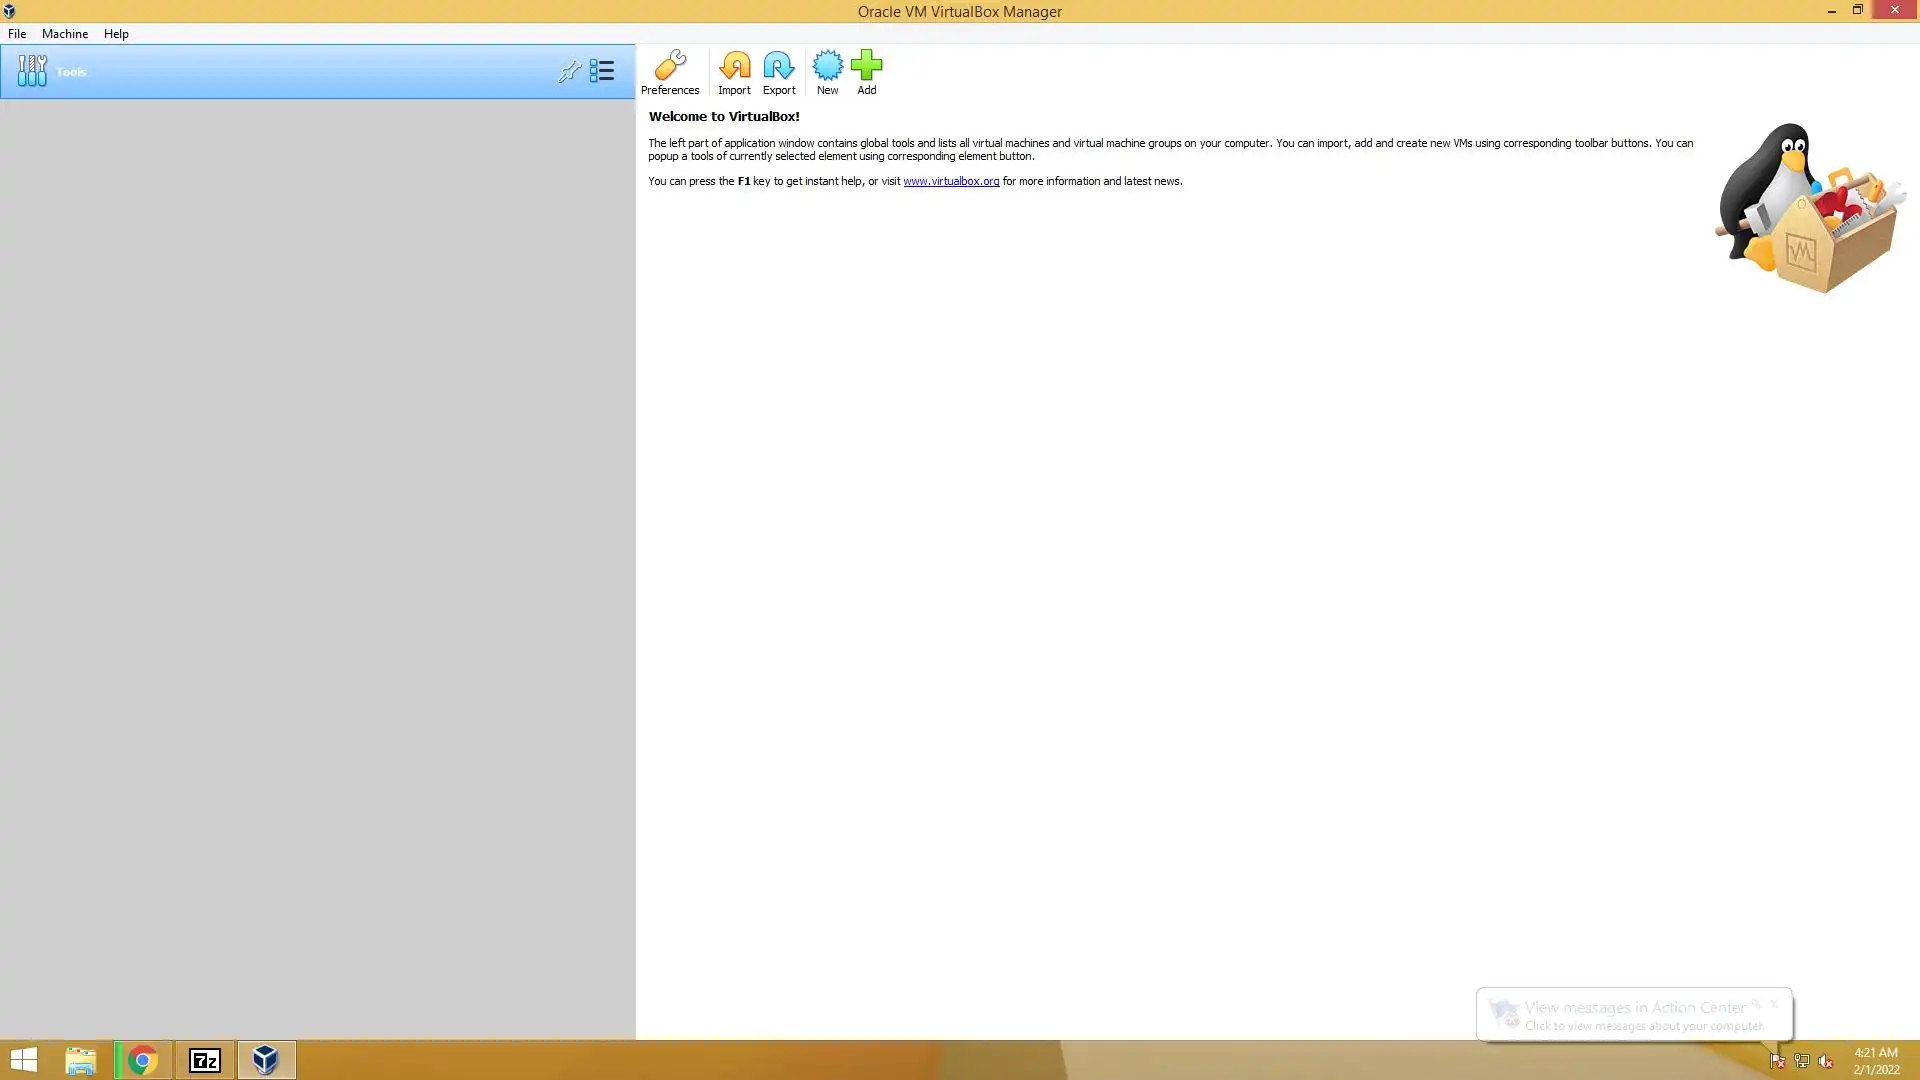
Task: Click the Import appliance icon
Action: pos(734,71)
